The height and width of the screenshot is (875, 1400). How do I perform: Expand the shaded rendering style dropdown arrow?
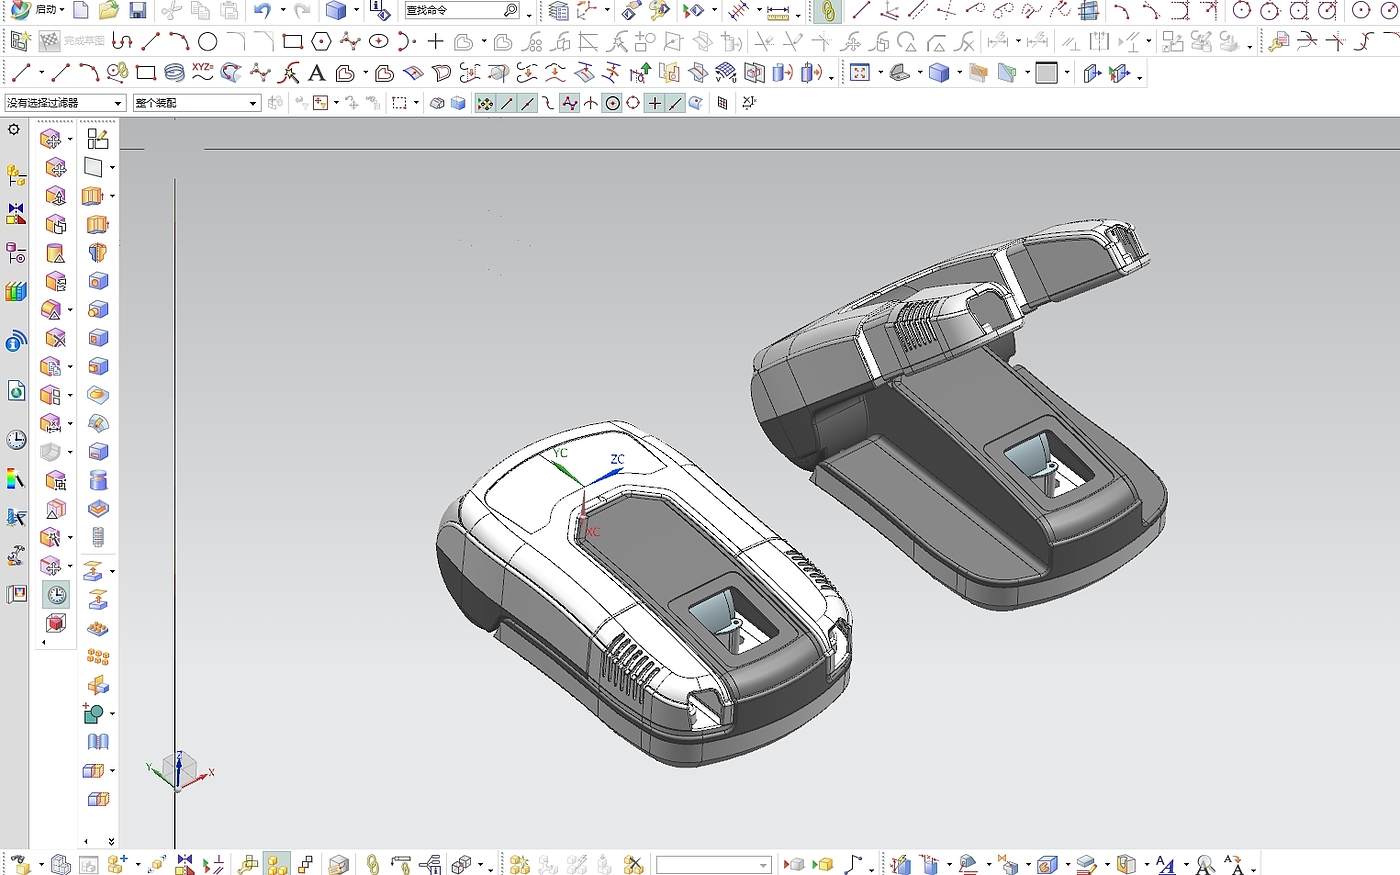(x=959, y=74)
